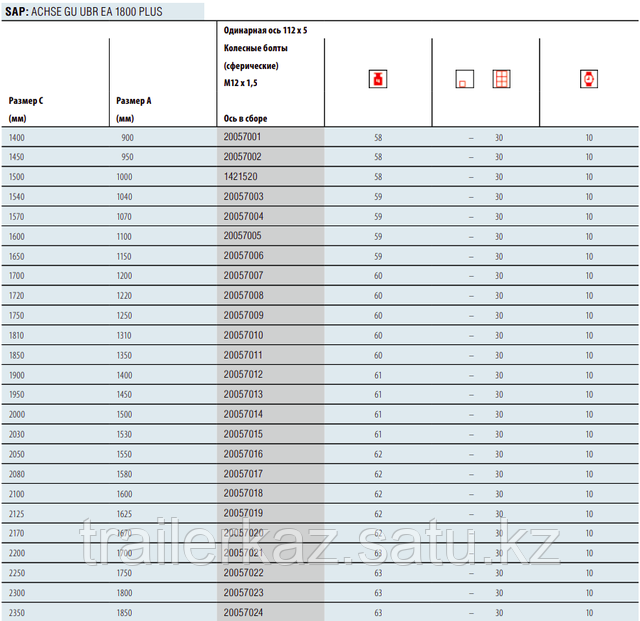Click size A value 1800
The width and height of the screenshot is (640, 621).
[x=124, y=593]
